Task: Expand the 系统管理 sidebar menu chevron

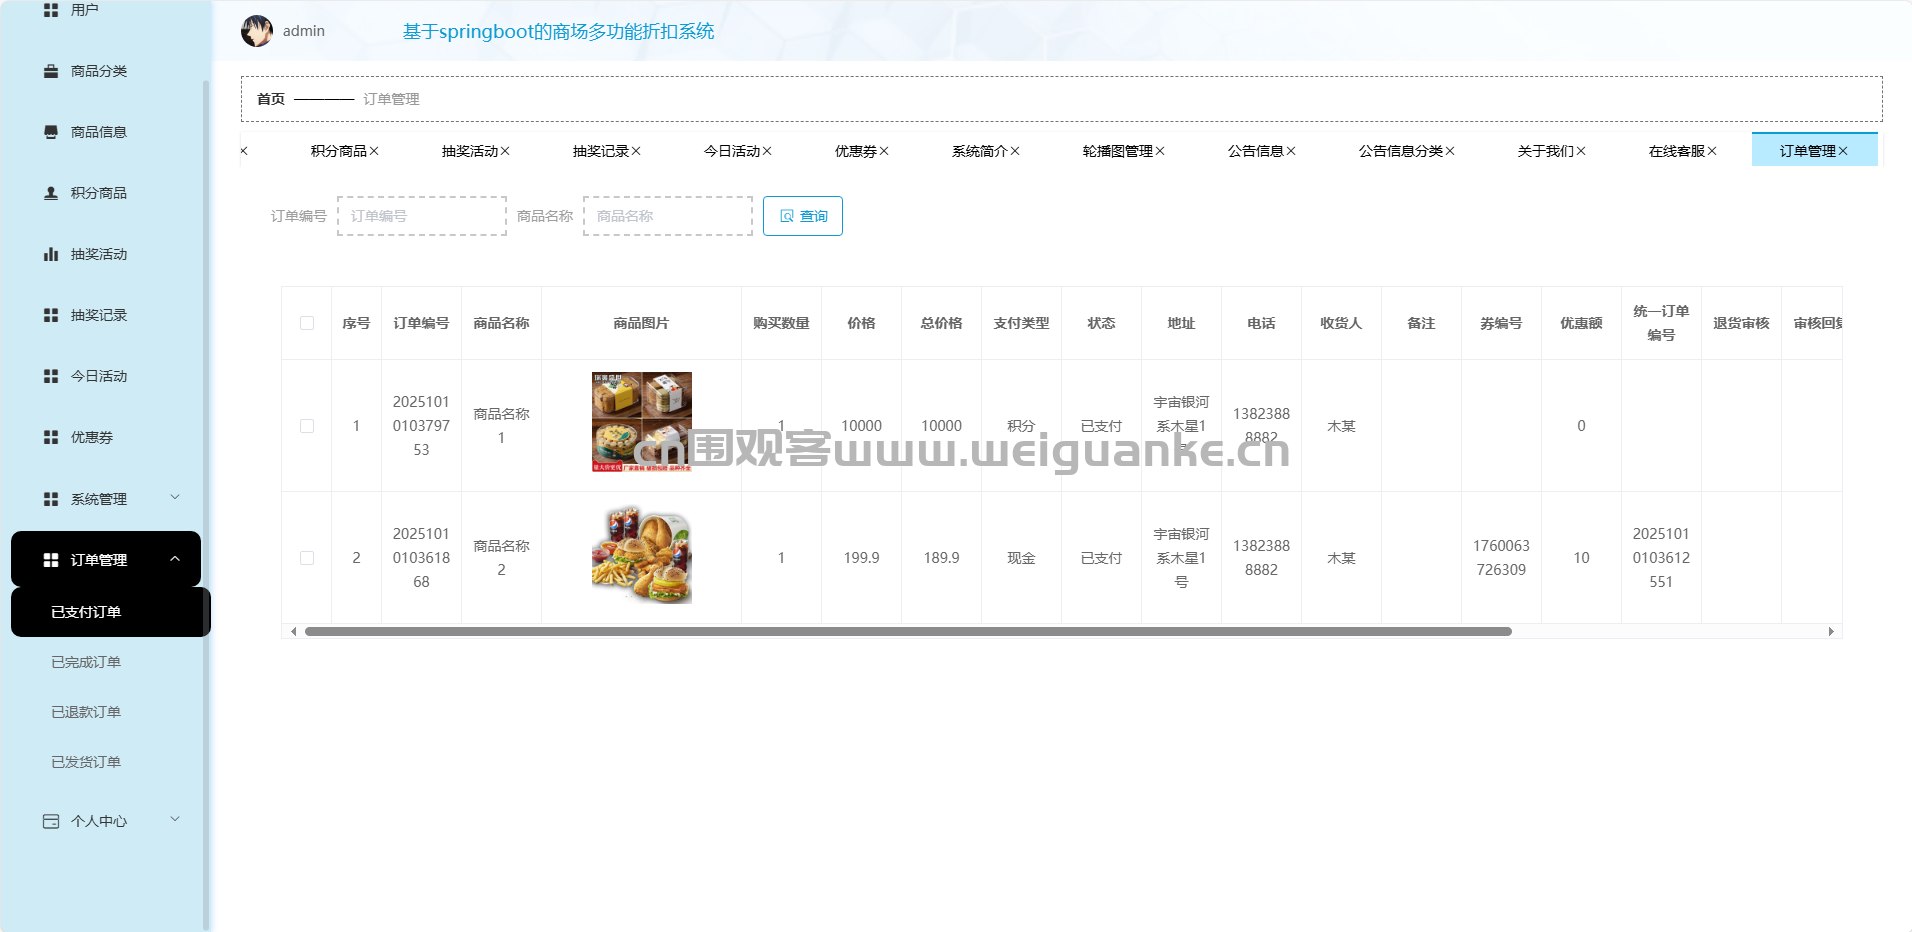Action: click(x=175, y=498)
